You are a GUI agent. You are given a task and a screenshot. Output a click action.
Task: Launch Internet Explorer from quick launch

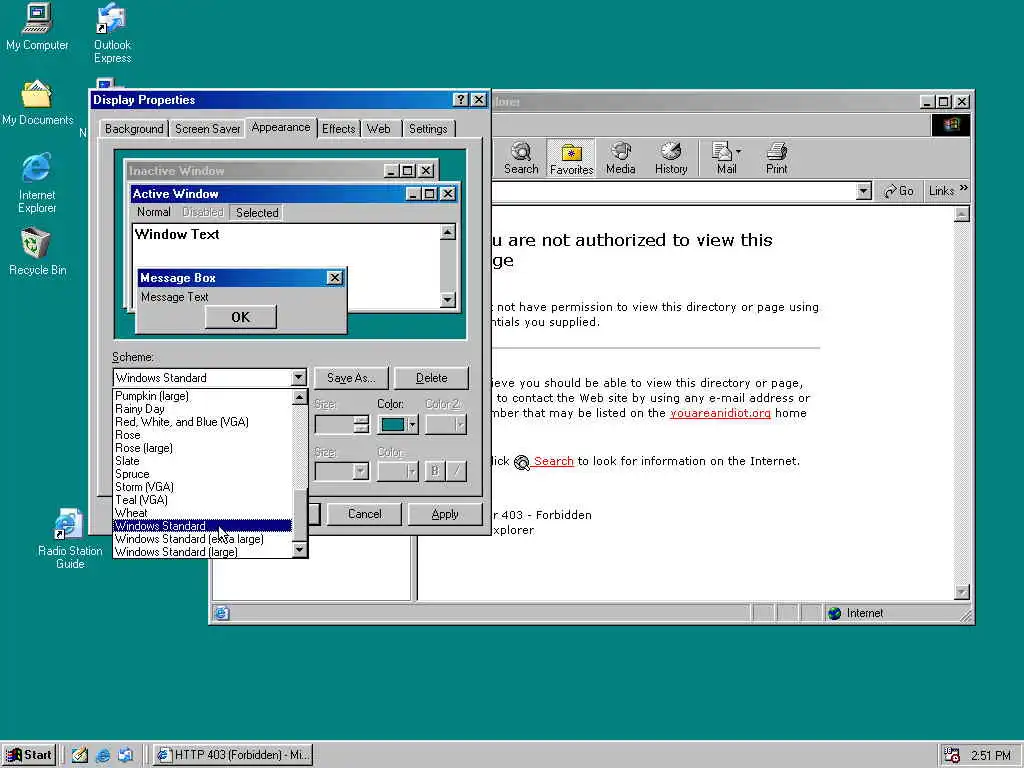click(103, 755)
